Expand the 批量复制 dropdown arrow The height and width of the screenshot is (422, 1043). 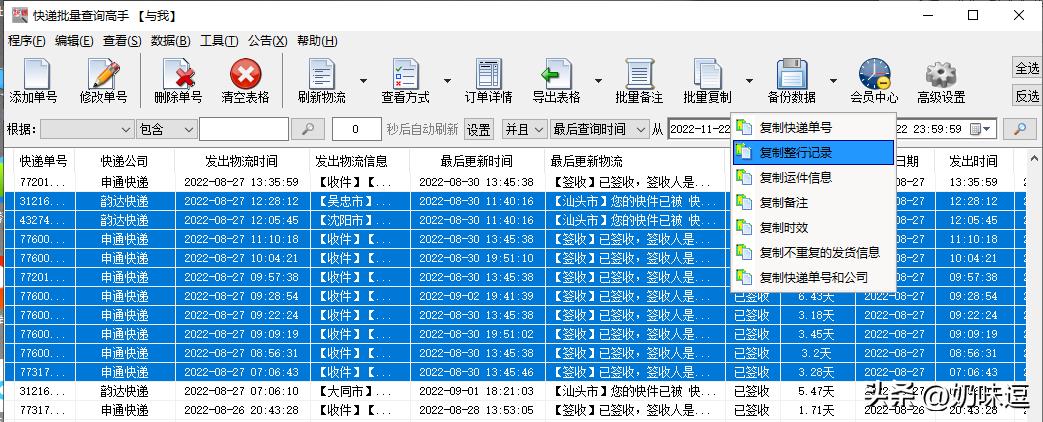[749, 81]
